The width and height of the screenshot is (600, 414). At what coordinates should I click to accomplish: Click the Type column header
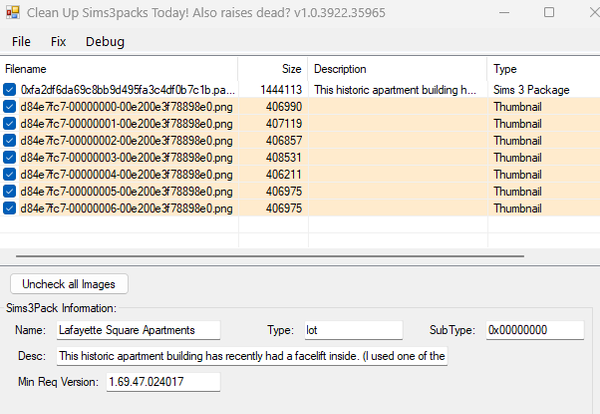pos(544,69)
